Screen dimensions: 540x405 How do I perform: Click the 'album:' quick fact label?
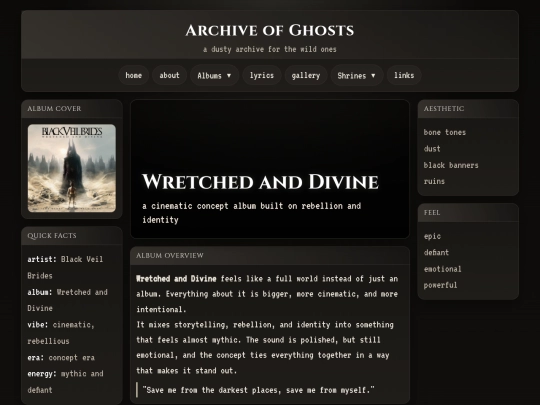coord(40,292)
